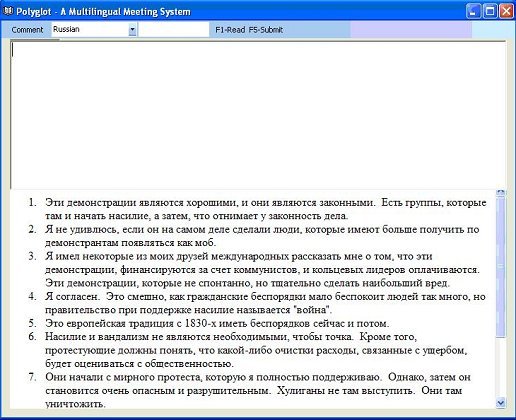The image size is (516, 420).
Task: Maximize the Polyglot meeting window
Action: point(490,11)
